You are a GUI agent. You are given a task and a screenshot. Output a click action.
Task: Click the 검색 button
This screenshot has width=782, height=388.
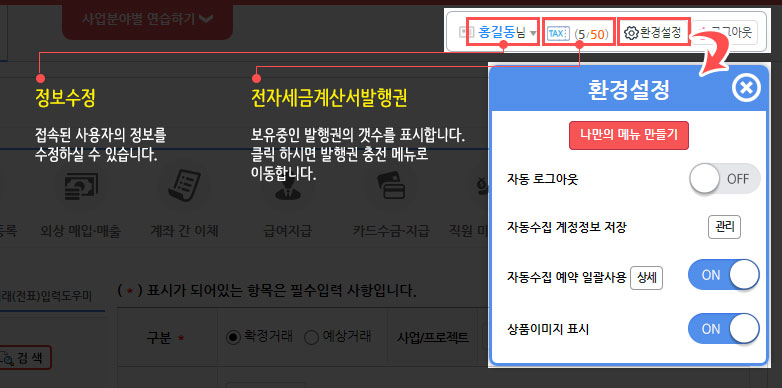pyautogui.click(x=25, y=358)
